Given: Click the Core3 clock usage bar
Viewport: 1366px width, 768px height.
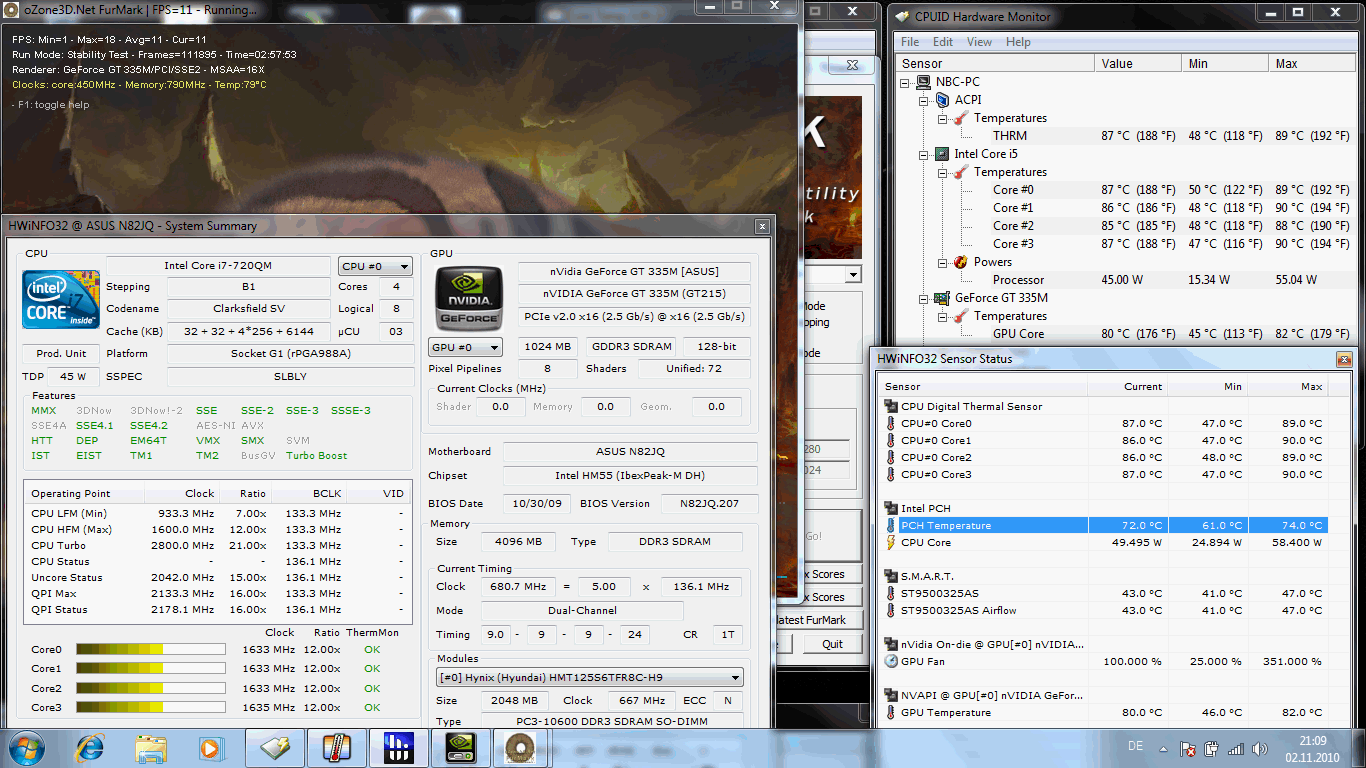Looking at the screenshot, I should (151, 707).
